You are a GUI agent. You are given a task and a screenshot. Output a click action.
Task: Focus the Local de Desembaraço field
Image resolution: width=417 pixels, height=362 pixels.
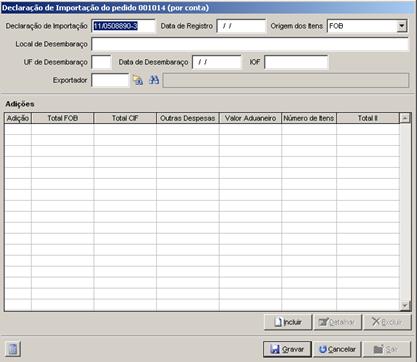250,44
